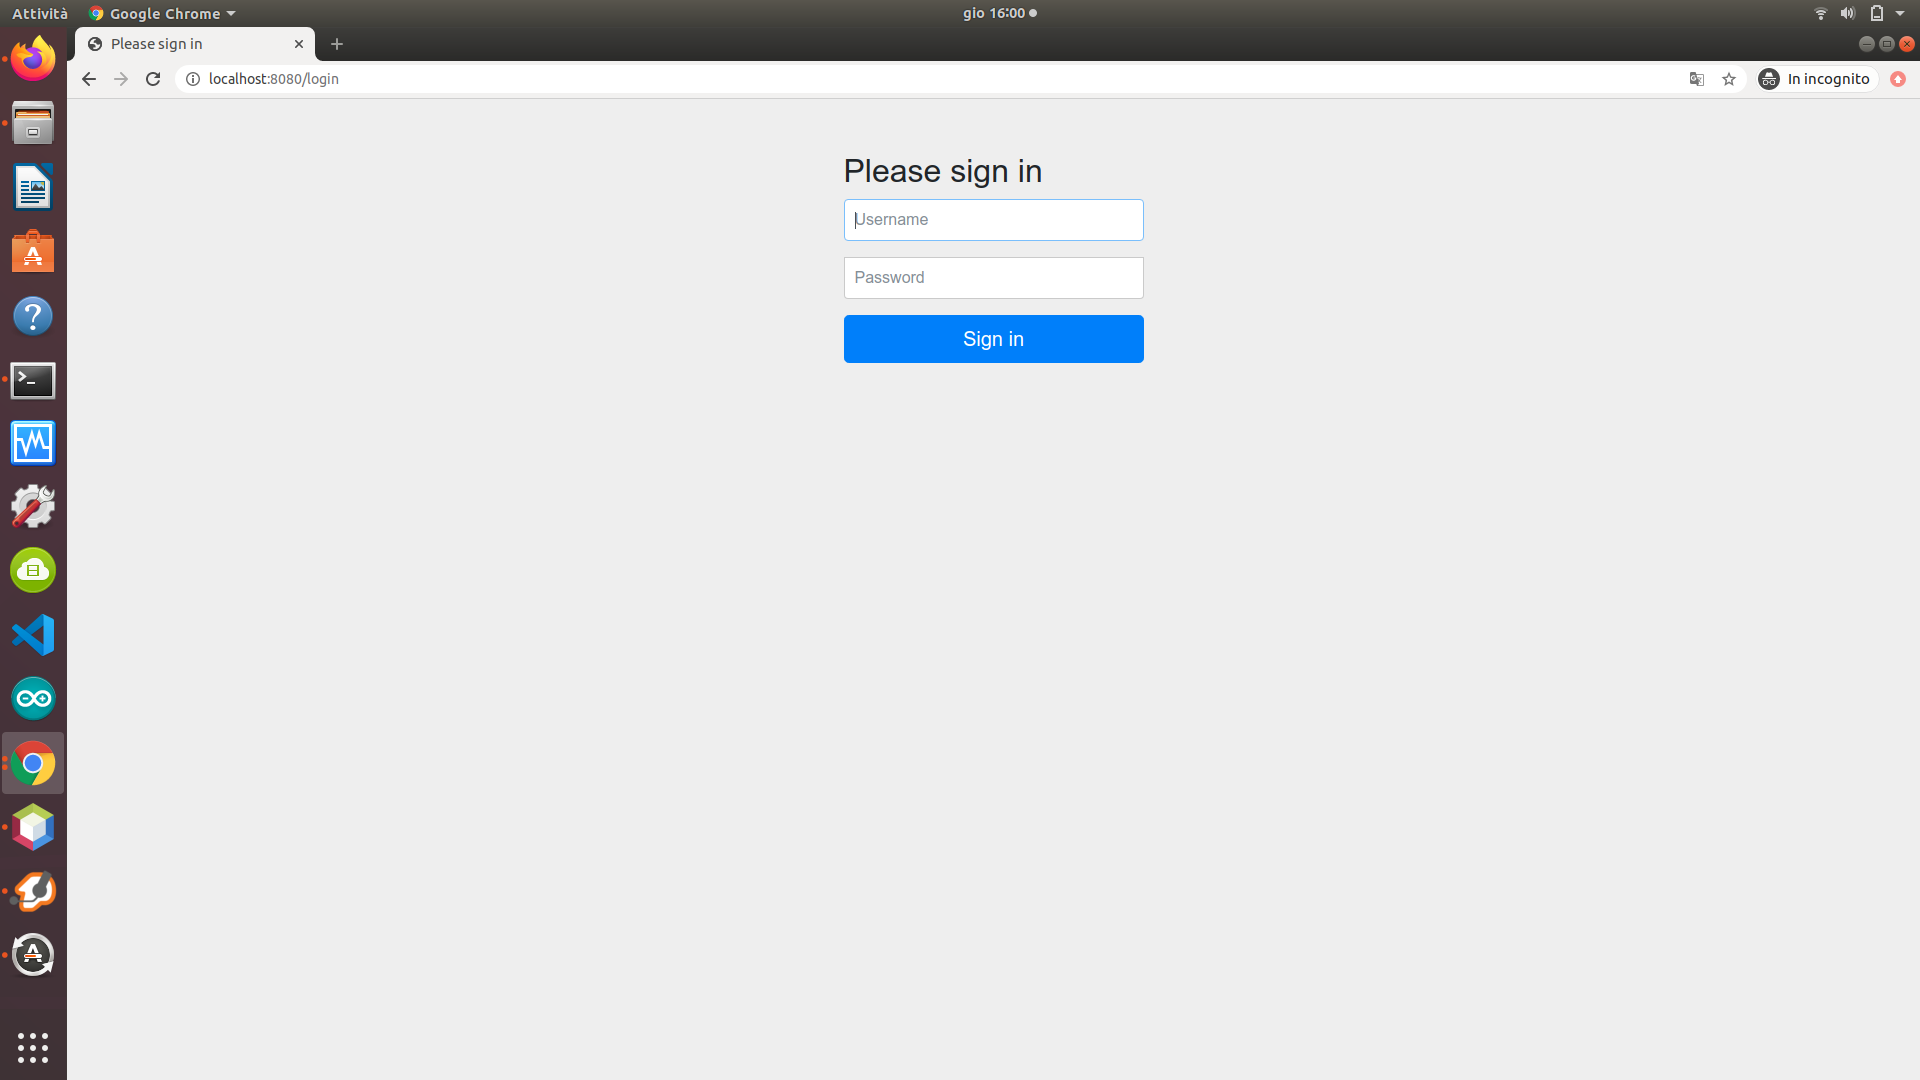Reload the page with the refresh icon
The height and width of the screenshot is (1080, 1920).
tap(153, 79)
